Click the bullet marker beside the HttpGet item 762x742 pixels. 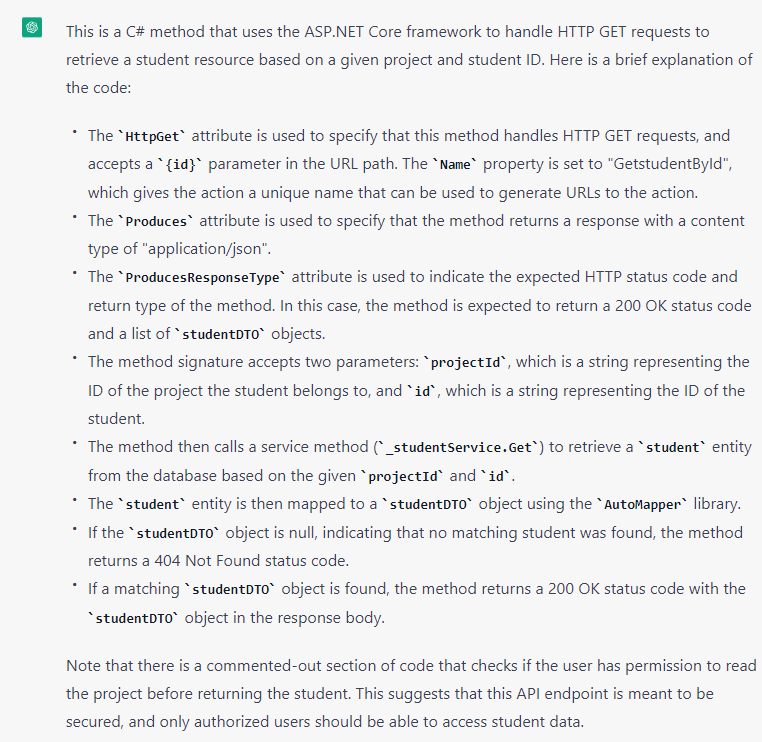point(73,133)
